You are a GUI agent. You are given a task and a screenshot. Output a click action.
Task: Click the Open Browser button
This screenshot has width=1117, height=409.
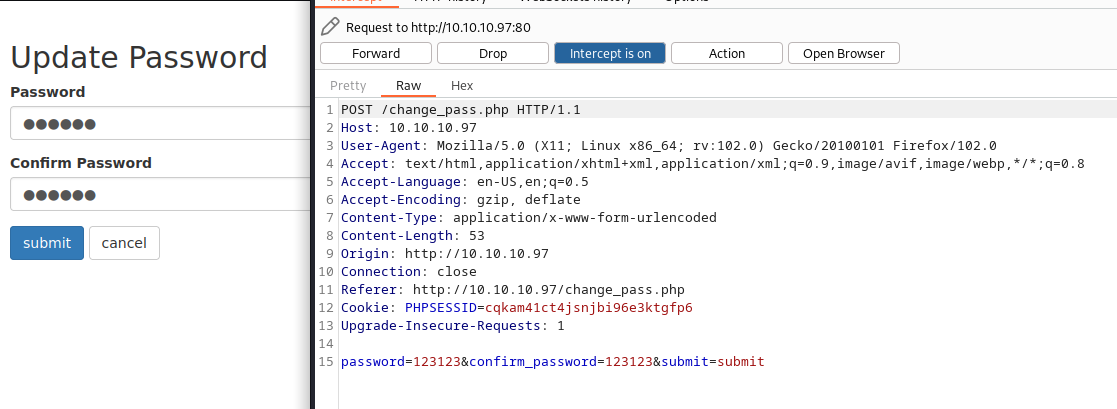[x=843, y=53]
